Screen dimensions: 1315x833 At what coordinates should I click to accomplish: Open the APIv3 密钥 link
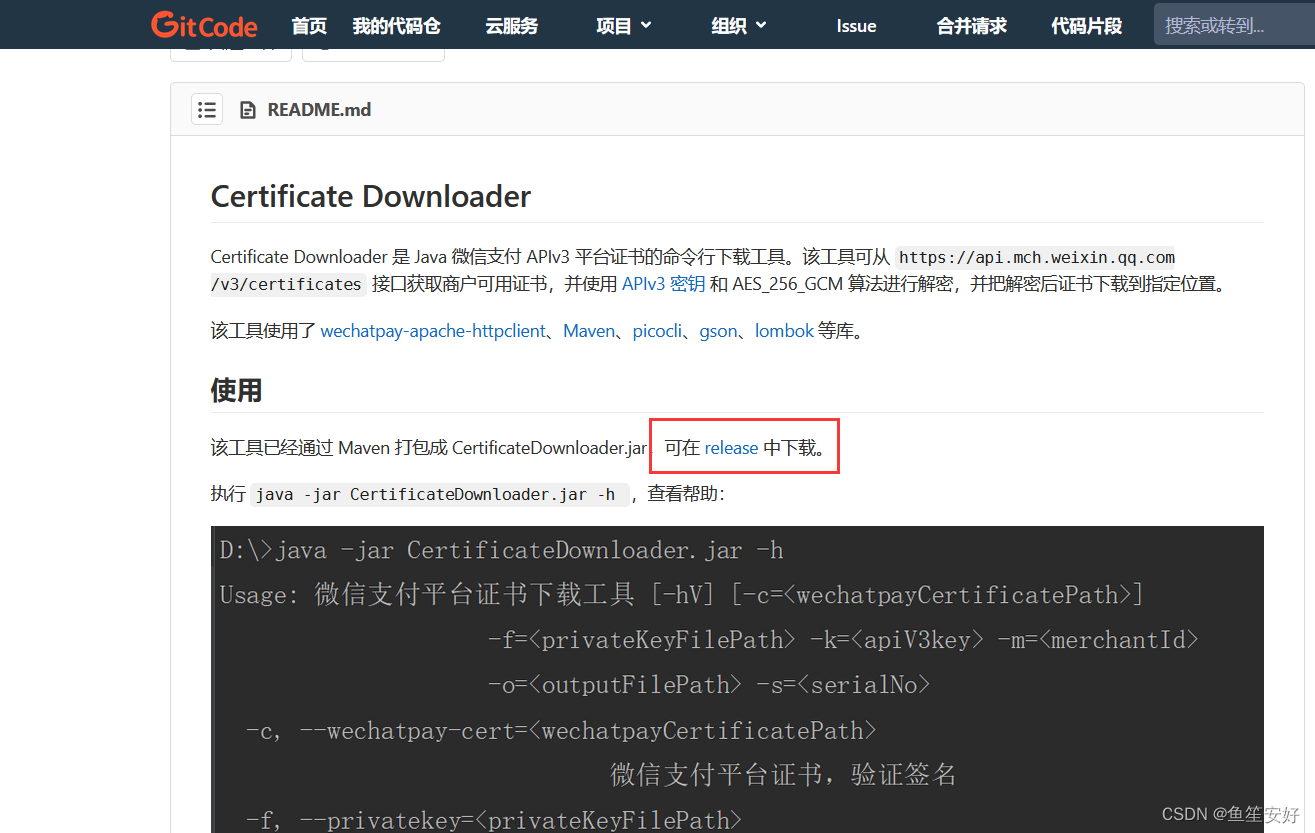(x=663, y=284)
